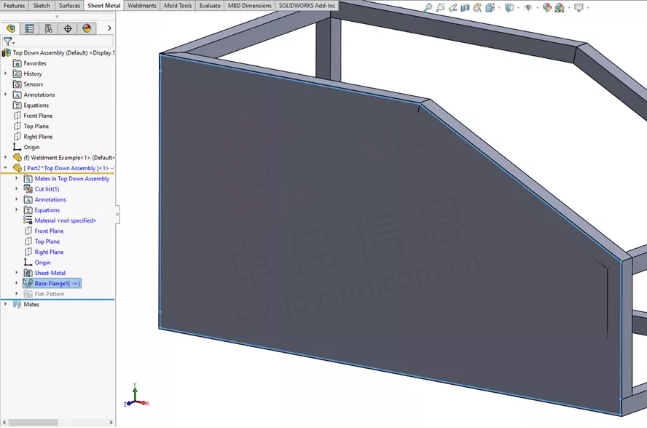Screen dimensions: 647x428
Task: Expand the bottom Mates folder
Action: click(5, 304)
